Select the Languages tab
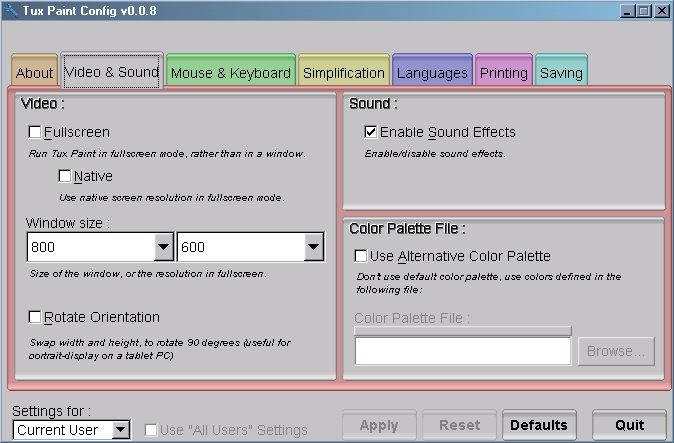 pyautogui.click(x=432, y=73)
